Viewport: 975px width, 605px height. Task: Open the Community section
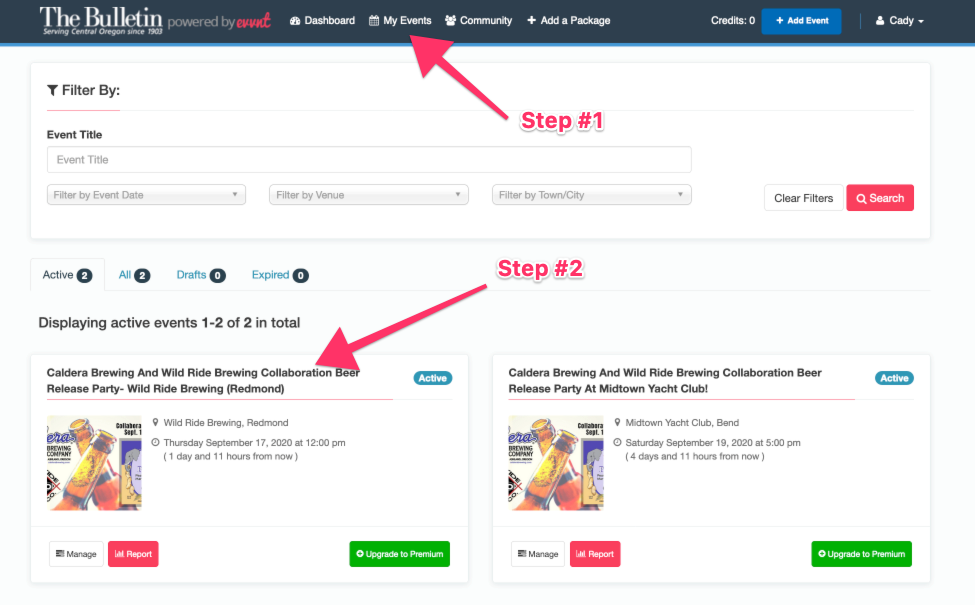click(478, 21)
